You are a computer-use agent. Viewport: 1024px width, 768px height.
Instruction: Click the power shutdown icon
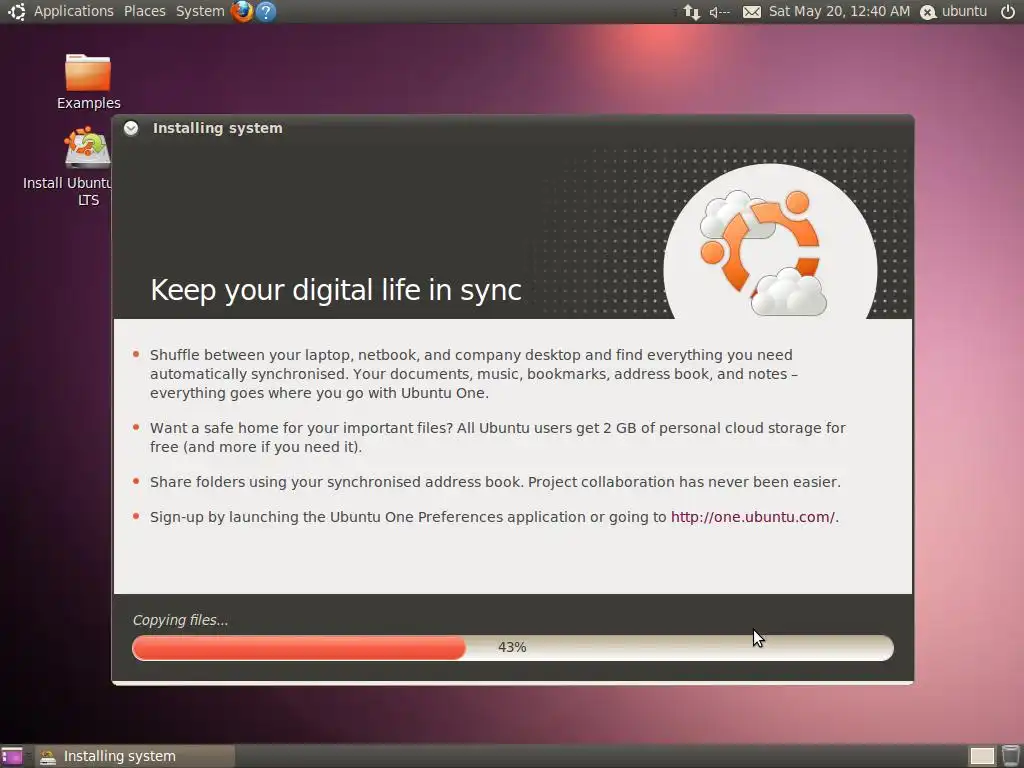tap(1008, 11)
